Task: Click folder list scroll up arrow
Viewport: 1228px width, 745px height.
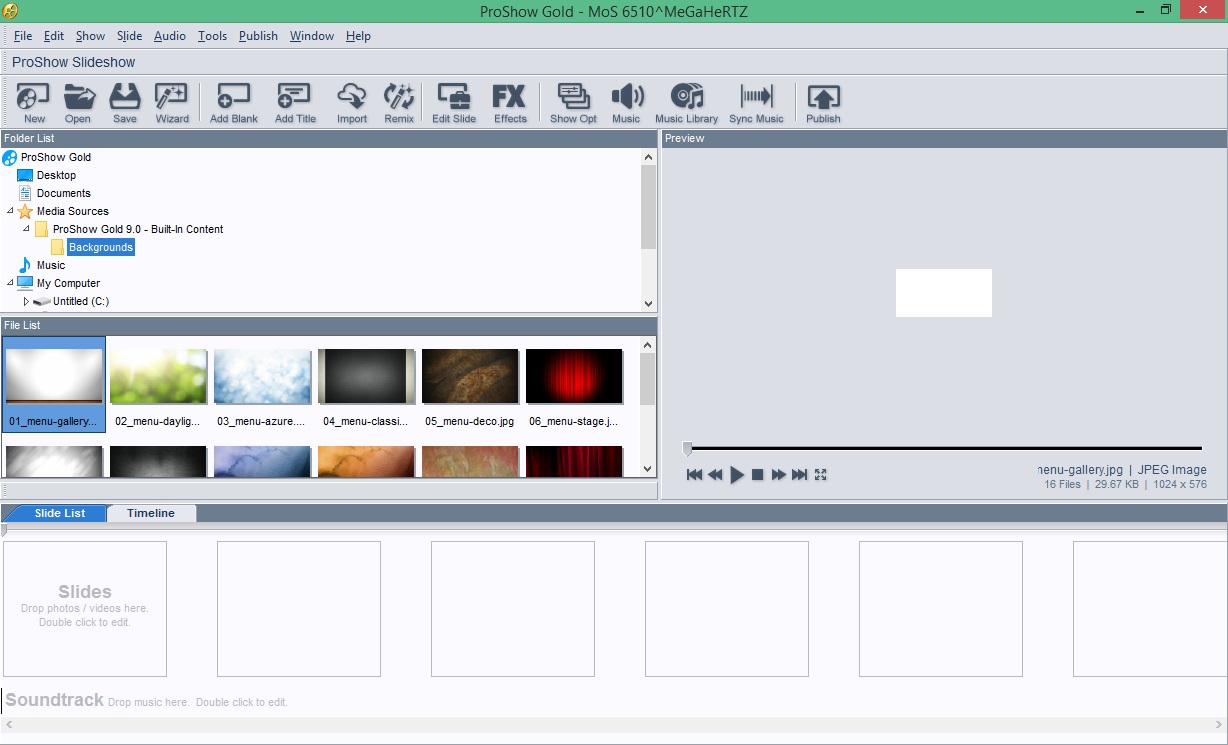Action: (648, 156)
